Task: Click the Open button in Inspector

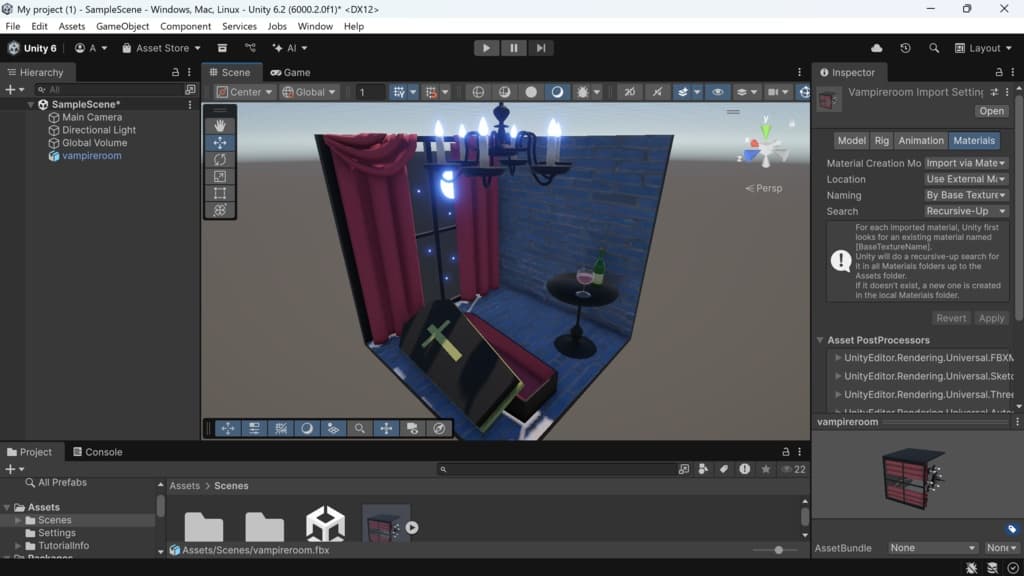Action: tap(992, 111)
